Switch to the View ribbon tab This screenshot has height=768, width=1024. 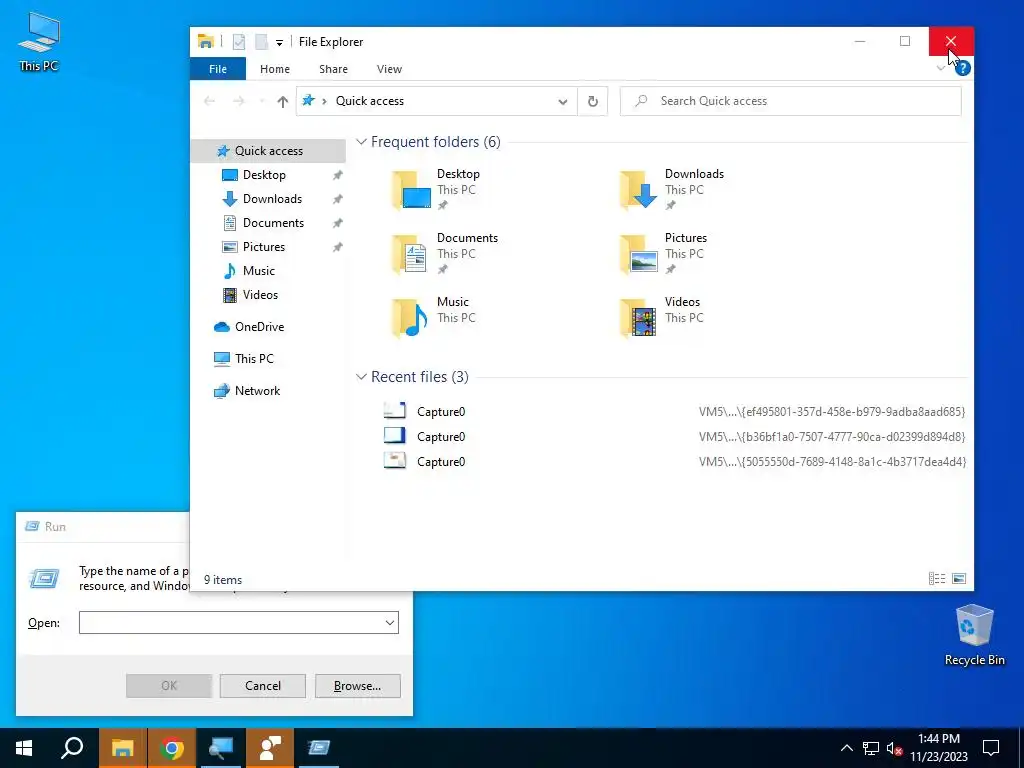click(x=389, y=69)
